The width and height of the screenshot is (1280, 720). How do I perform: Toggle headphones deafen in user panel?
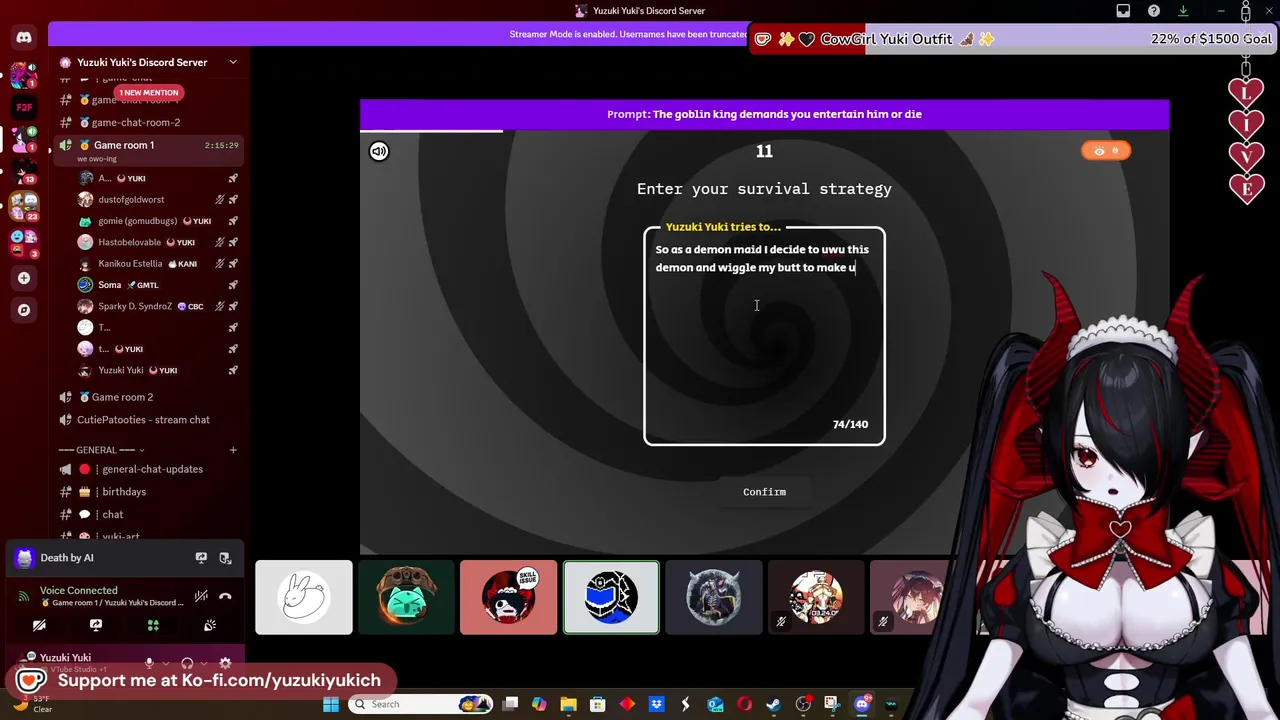pyautogui.click(x=187, y=663)
